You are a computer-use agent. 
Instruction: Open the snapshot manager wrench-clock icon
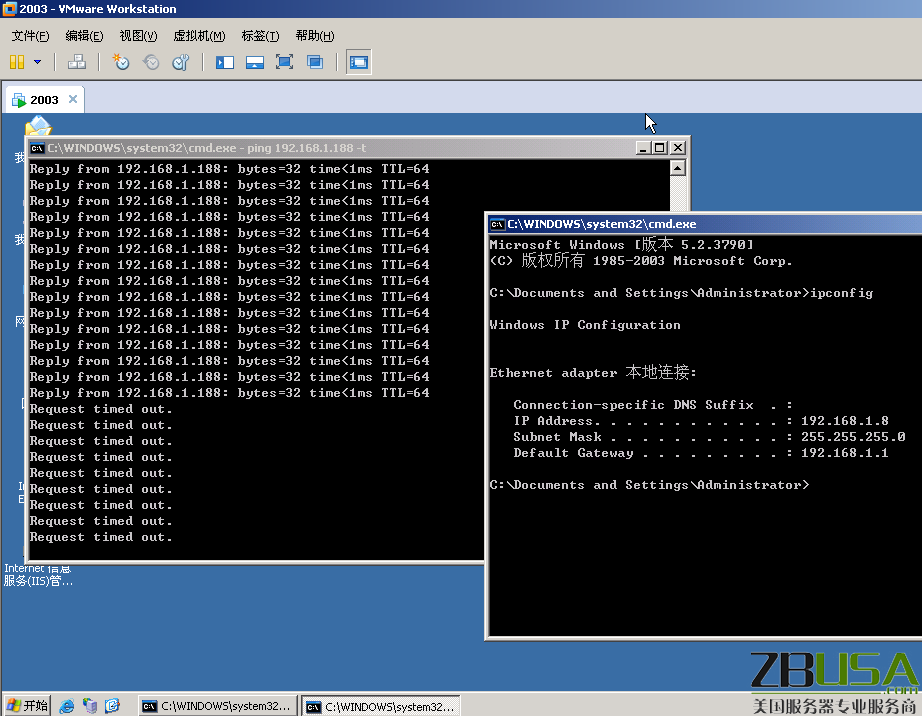click(x=181, y=62)
